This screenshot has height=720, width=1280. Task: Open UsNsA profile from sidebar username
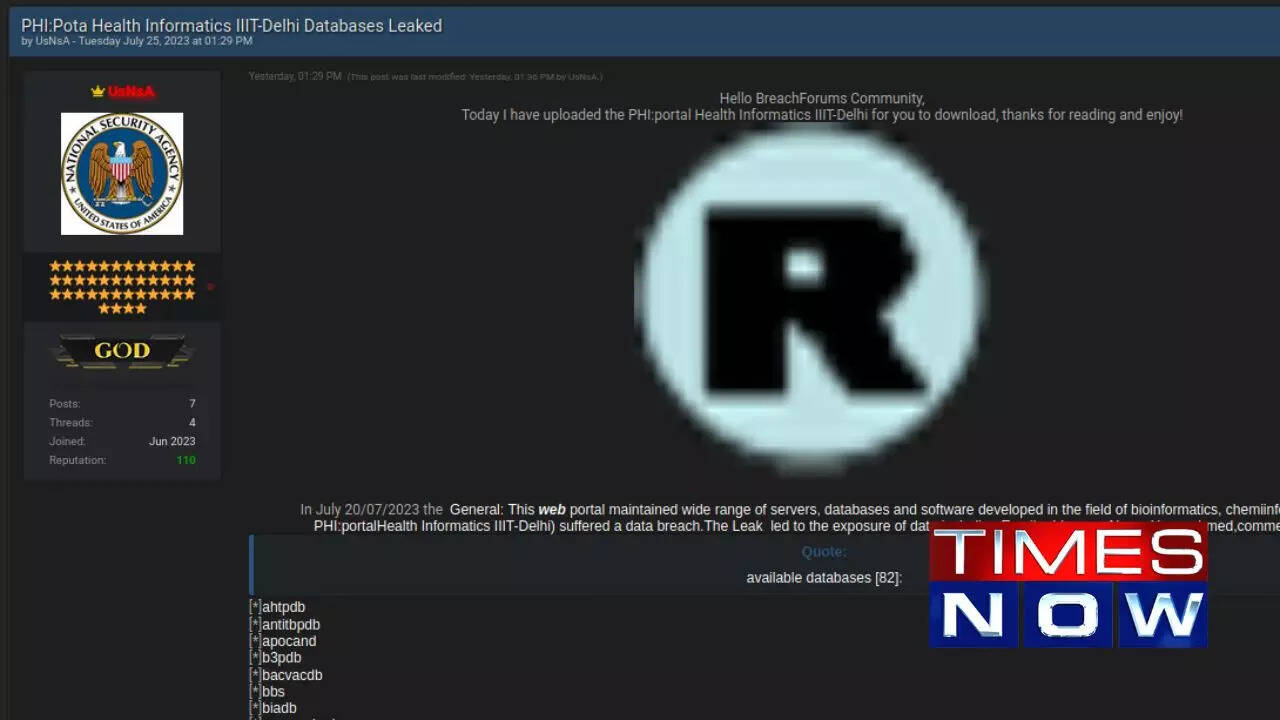131,91
